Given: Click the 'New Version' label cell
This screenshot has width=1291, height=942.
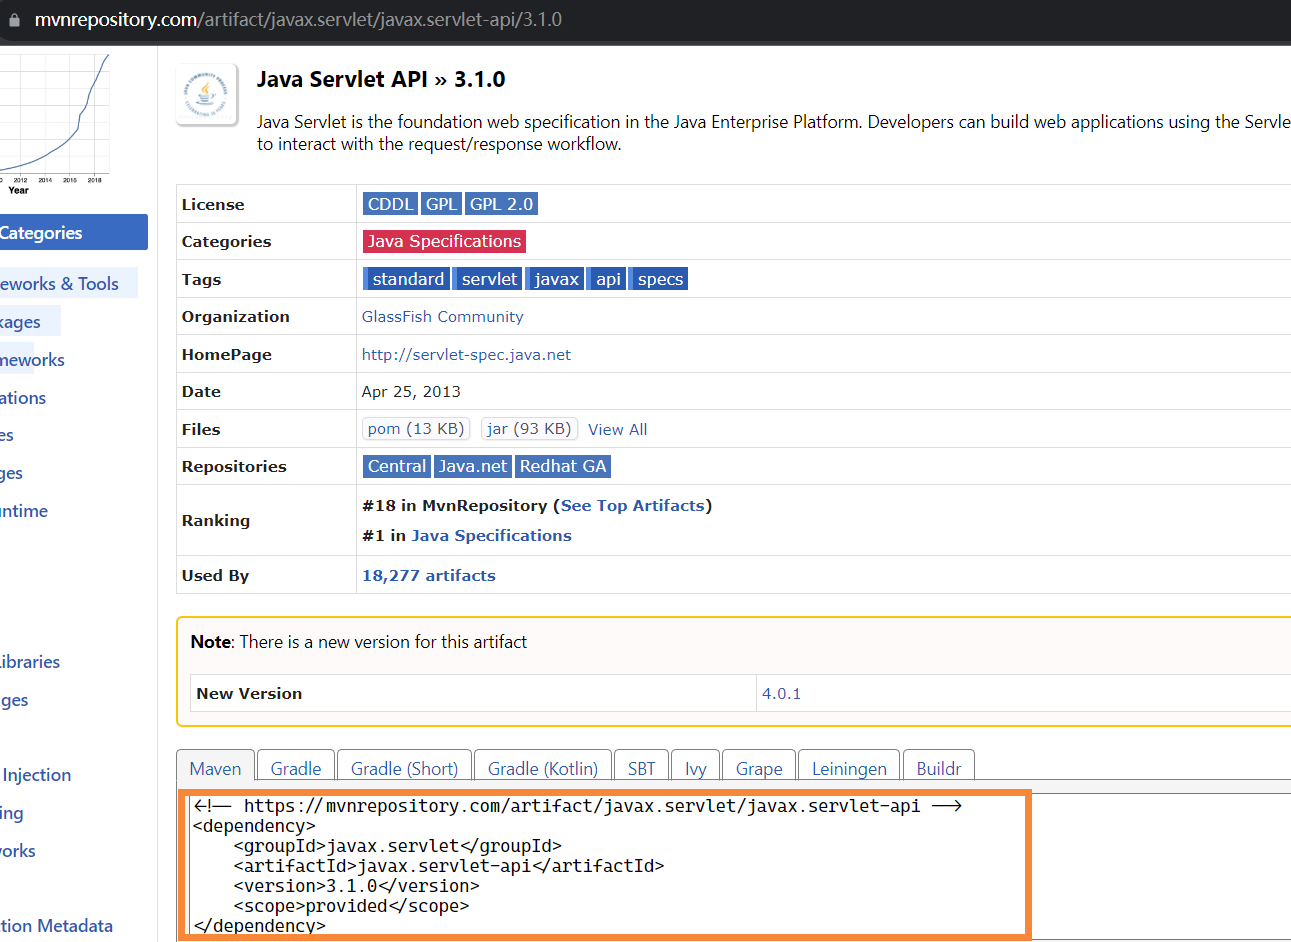Looking at the screenshot, I should pos(473,694).
